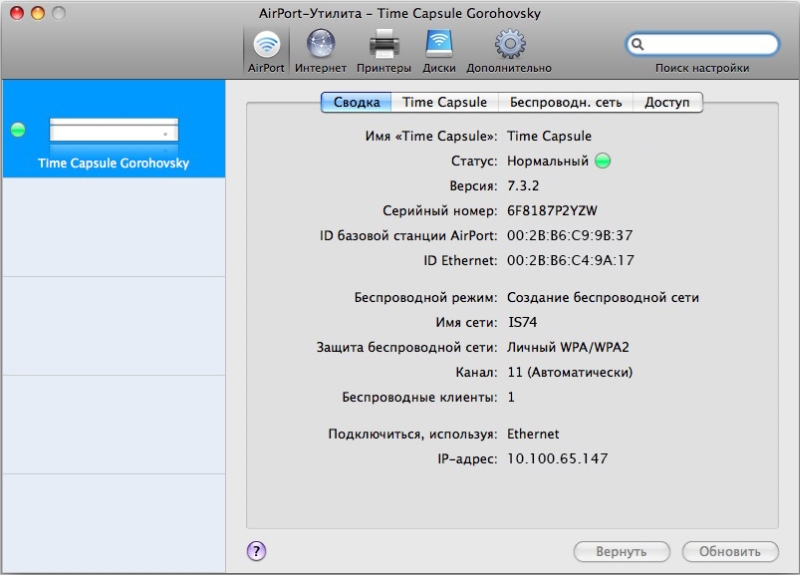Screen dimensions: 800x575
Task: Click the IP-адрес value 10.100.65.147
Action: click(x=557, y=459)
